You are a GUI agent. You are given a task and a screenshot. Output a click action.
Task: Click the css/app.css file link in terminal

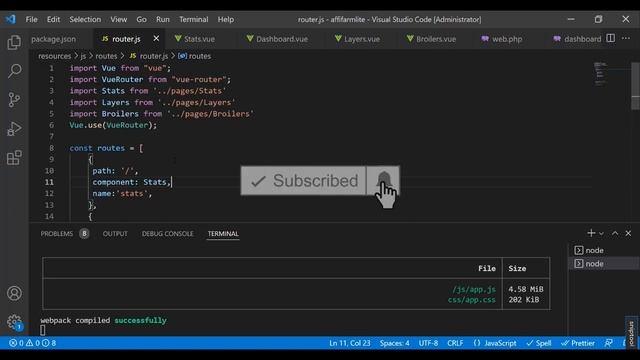[x=472, y=300]
